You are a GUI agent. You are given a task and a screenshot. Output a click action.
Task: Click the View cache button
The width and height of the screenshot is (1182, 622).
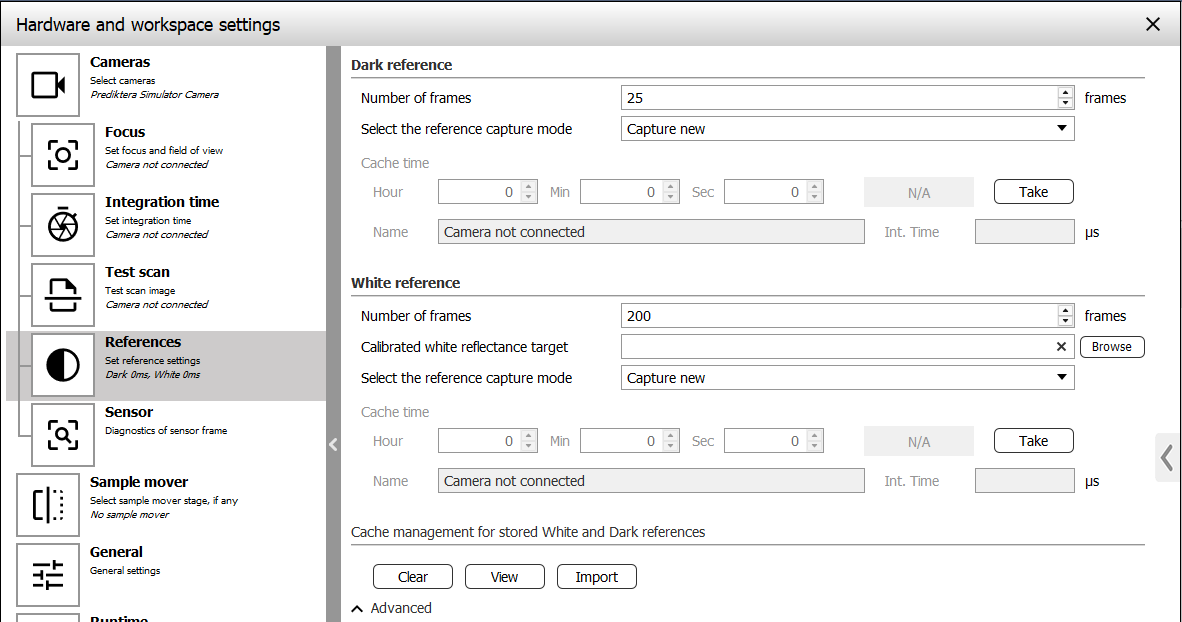pos(504,577)
